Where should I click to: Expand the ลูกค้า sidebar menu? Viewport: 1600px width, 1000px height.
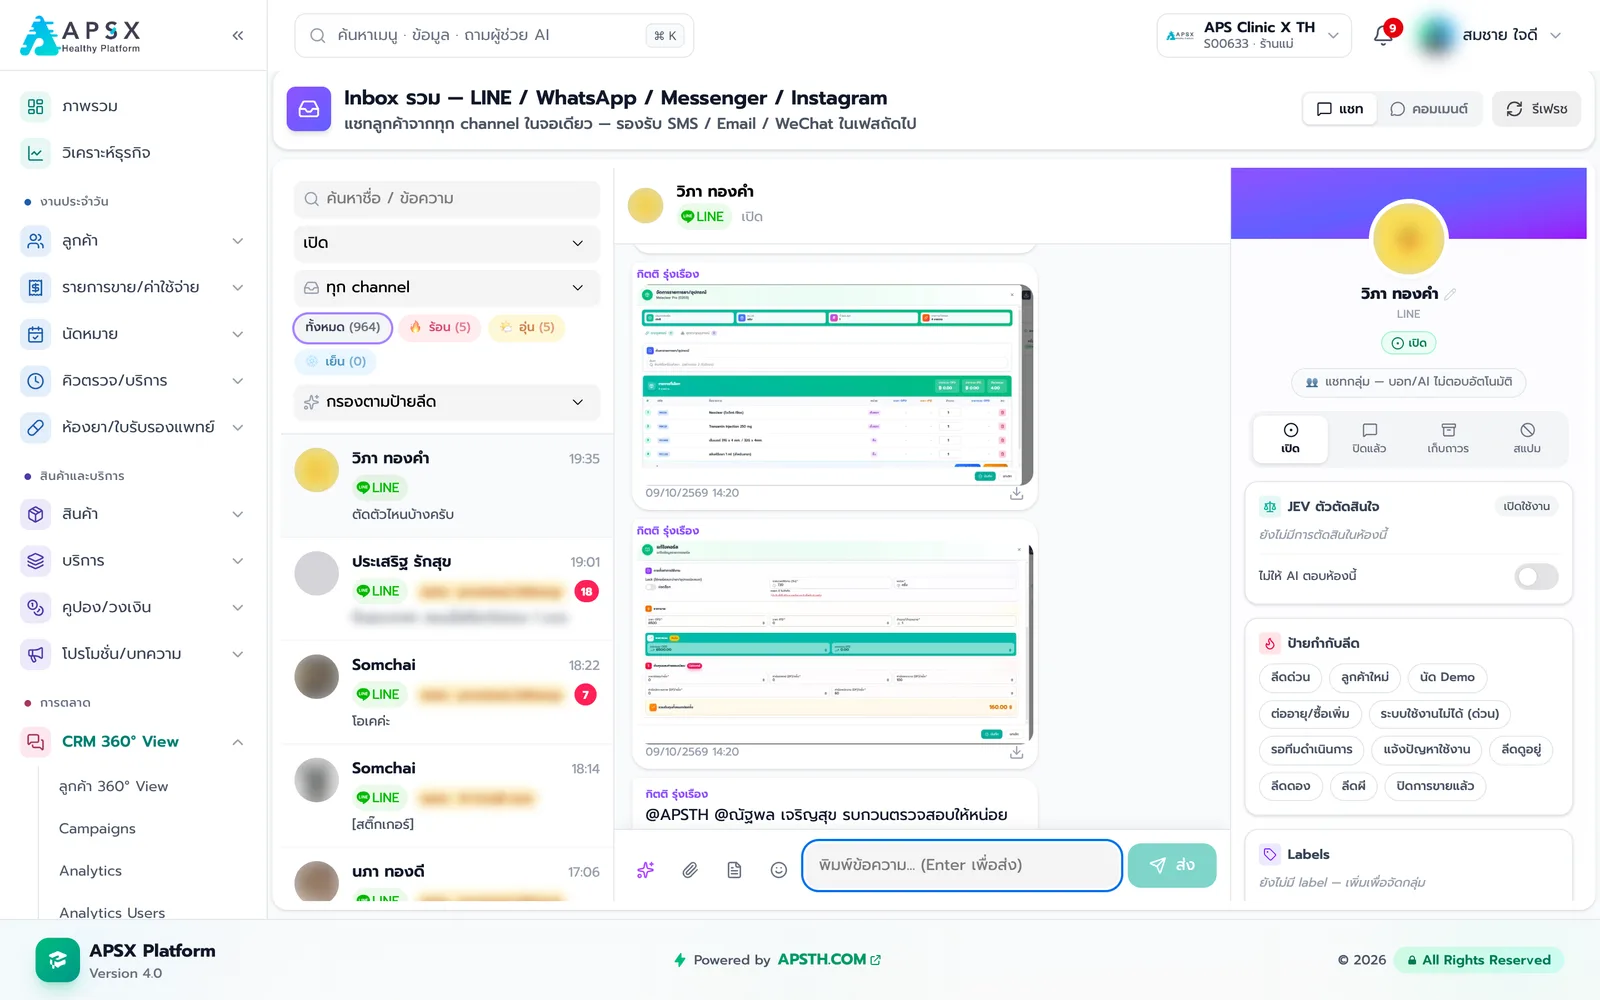(133, 241)
